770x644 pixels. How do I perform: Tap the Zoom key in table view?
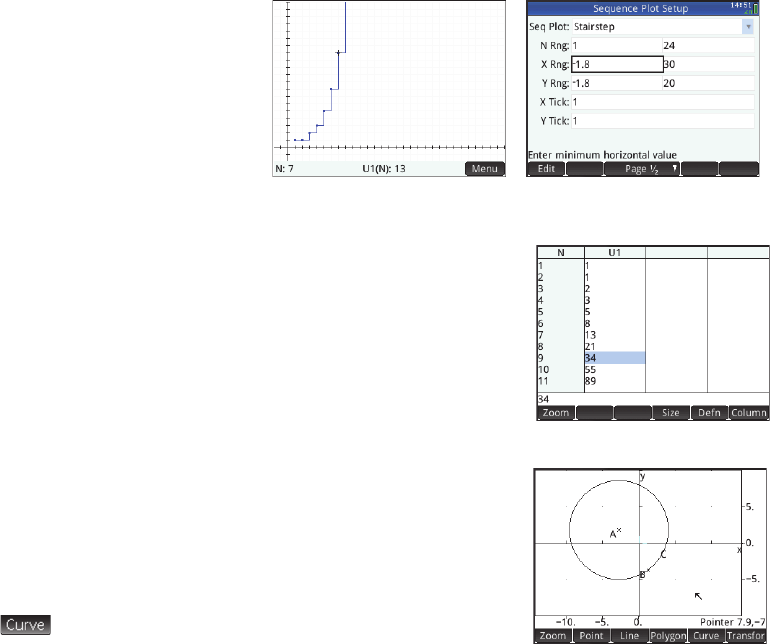[x=556, y=413]
